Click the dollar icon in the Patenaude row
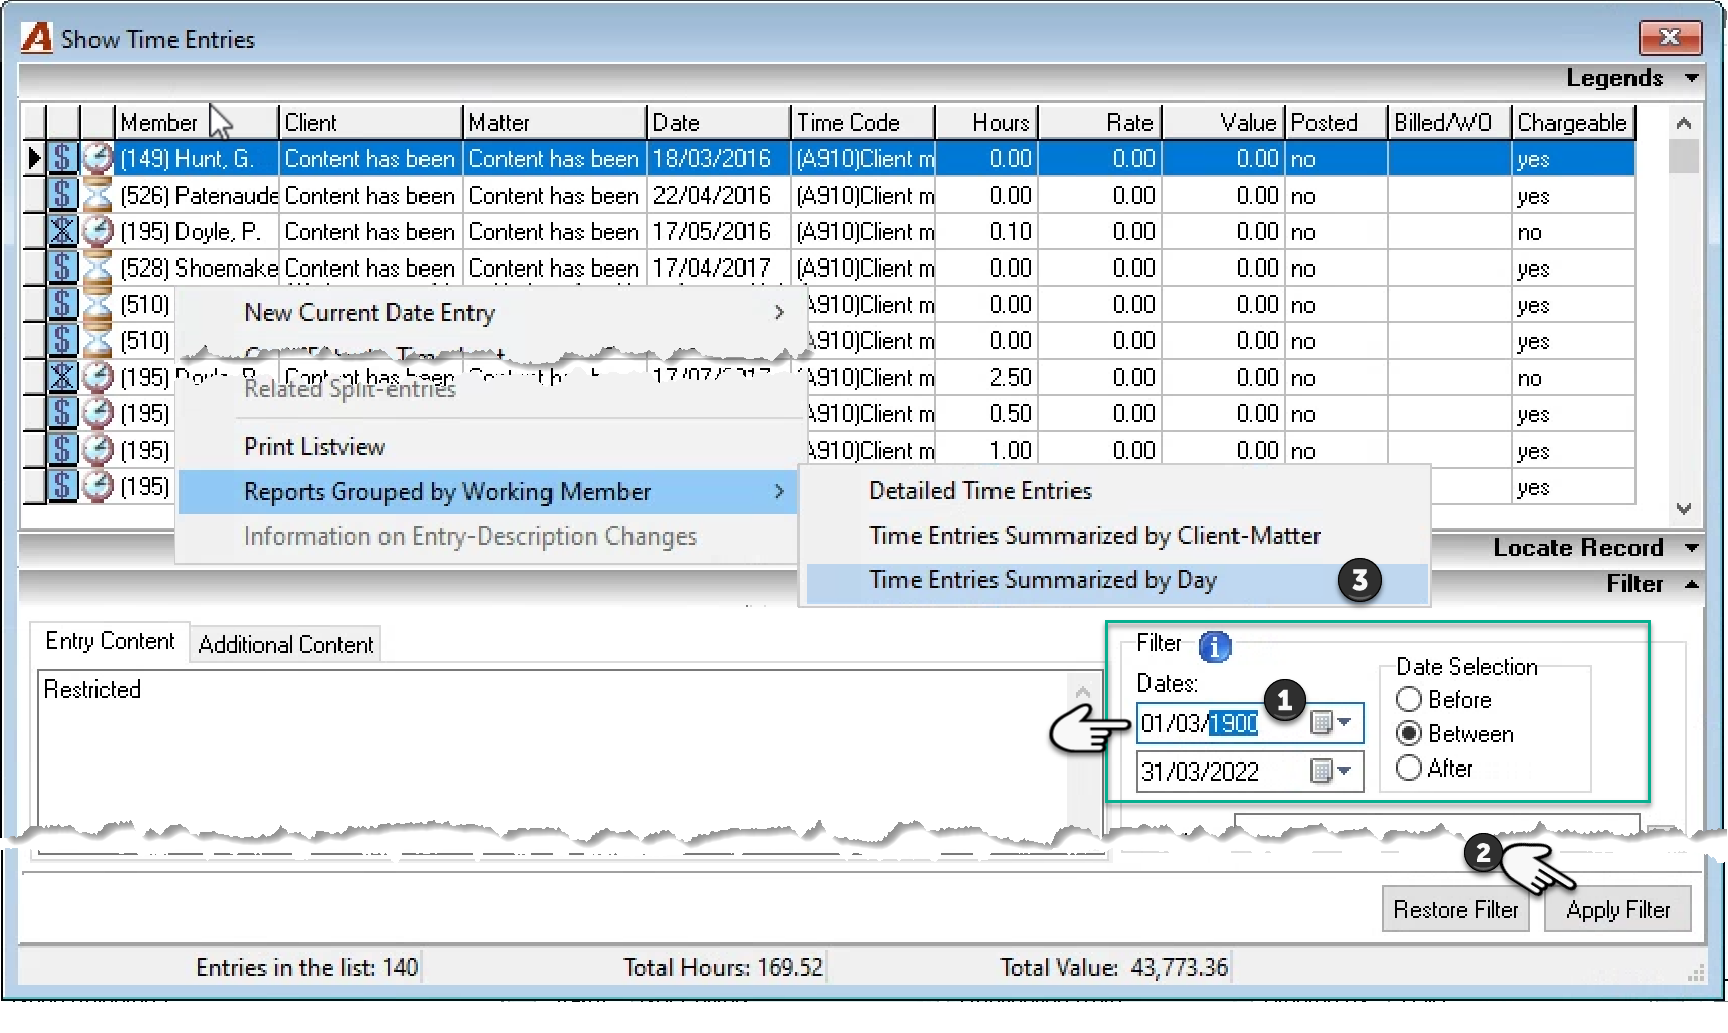Screen dimensions: 1728x1033 (x=63, y=194)
